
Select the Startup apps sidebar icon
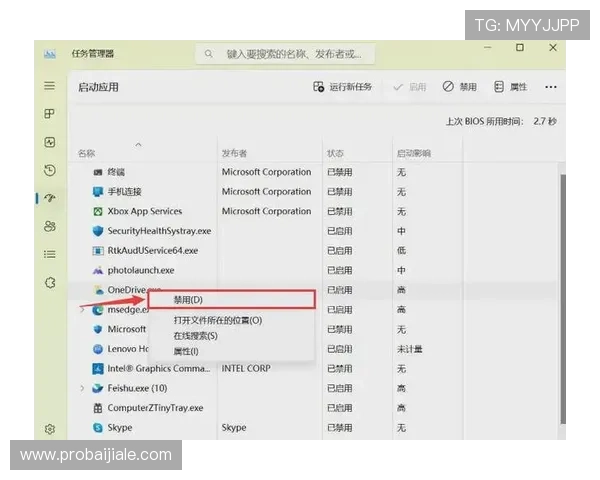tap(50, 198)
